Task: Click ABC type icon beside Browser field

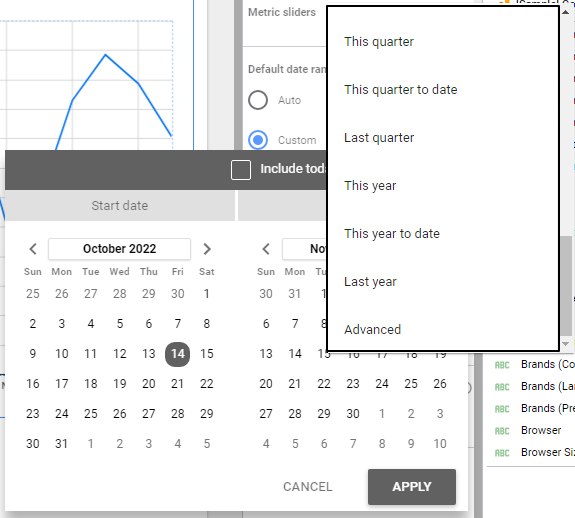Action: pos(502,431)
